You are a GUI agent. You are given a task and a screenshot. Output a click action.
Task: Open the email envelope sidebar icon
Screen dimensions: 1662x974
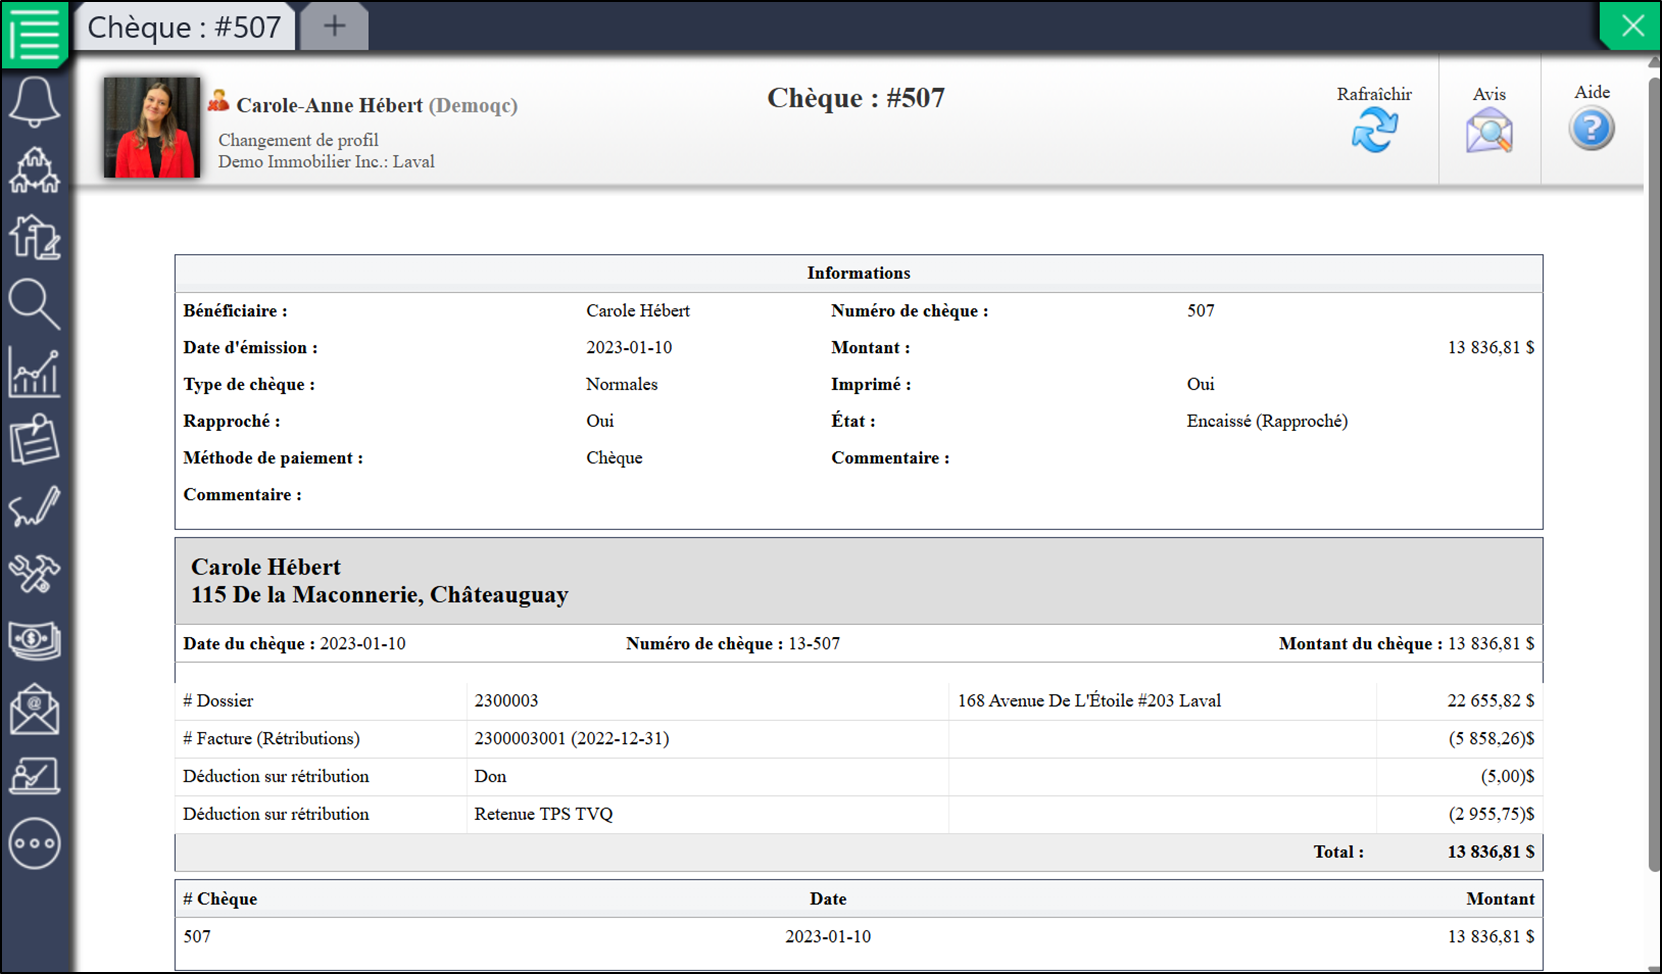coord(35,709)
